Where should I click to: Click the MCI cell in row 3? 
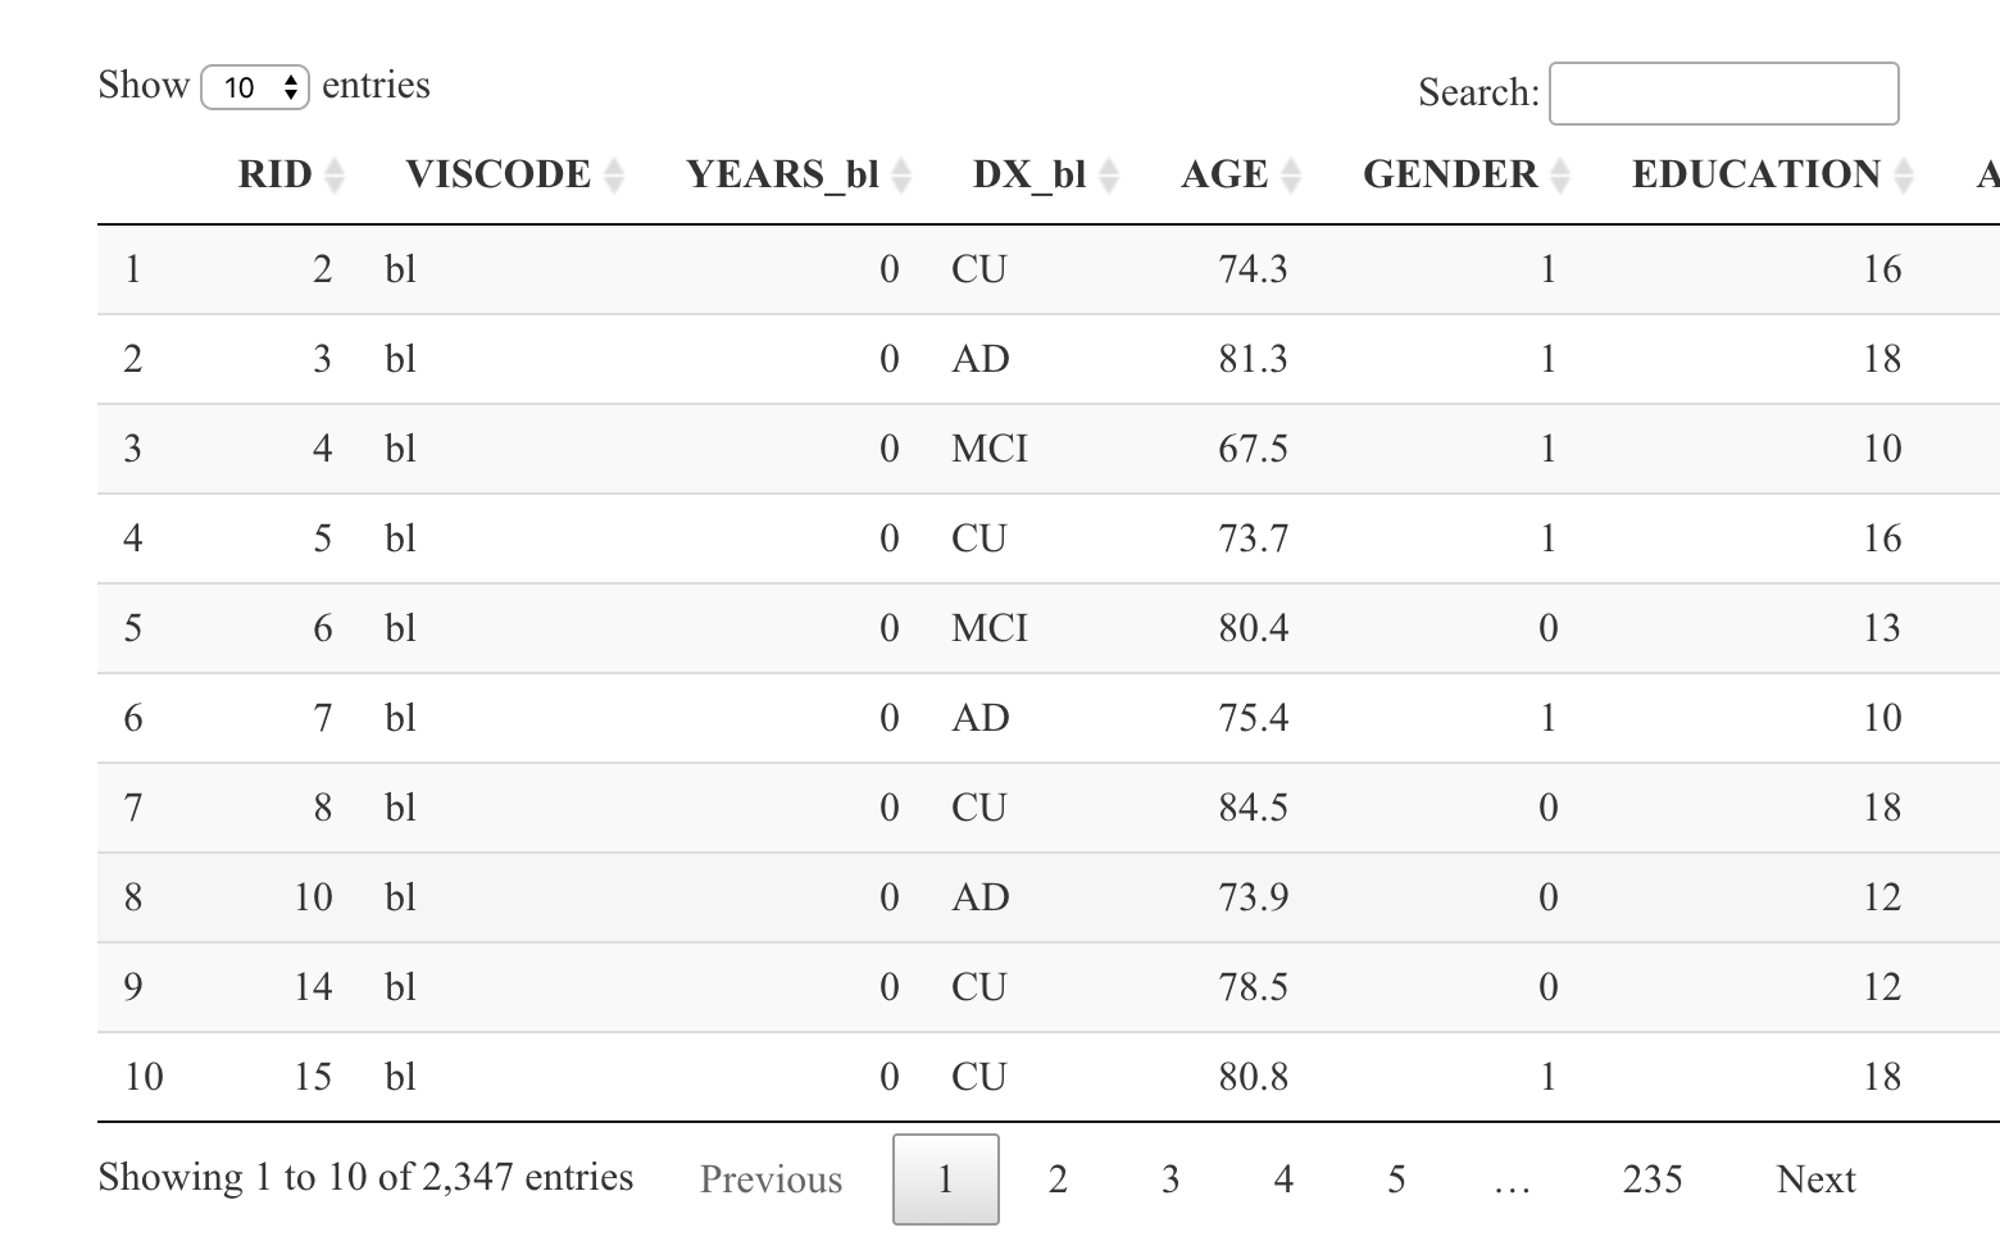tap(989, 448)
